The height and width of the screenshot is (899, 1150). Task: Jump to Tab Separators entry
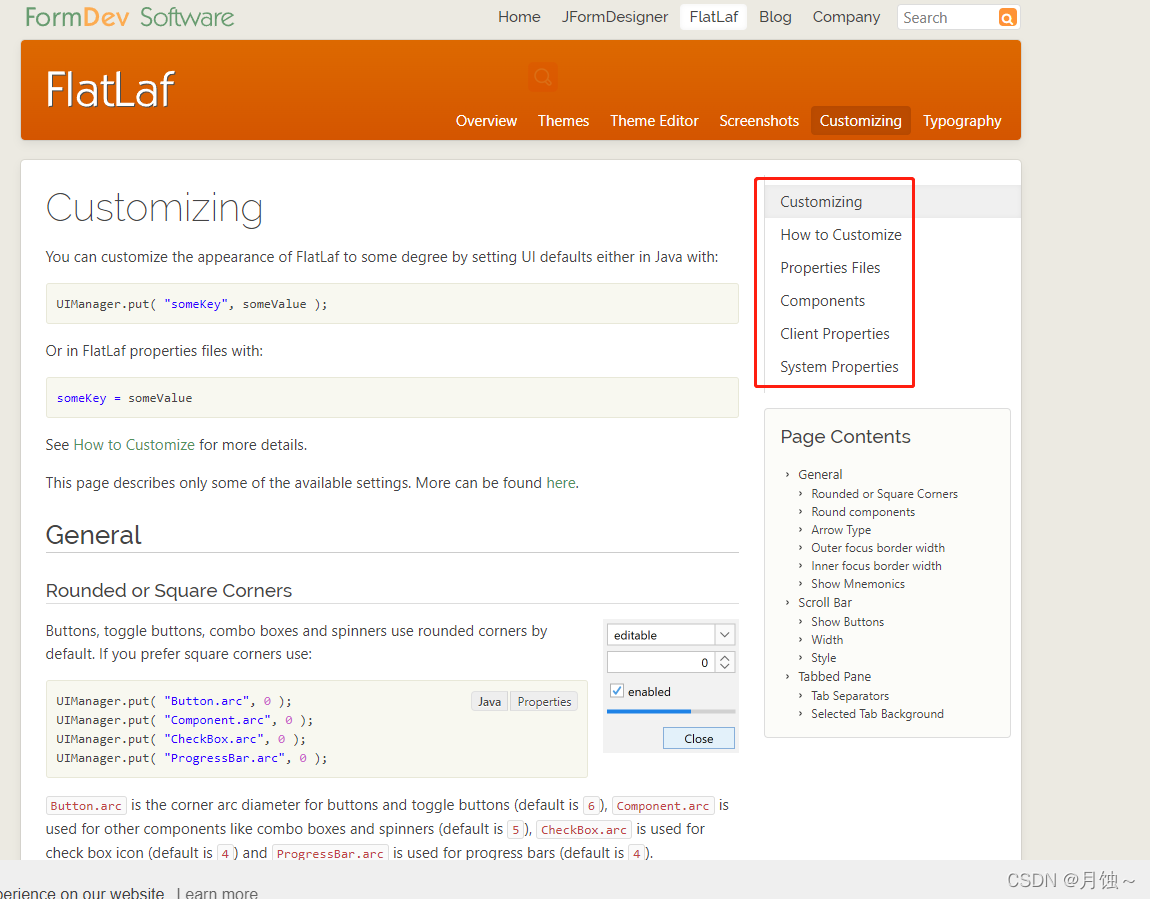[x=849, y=696]
